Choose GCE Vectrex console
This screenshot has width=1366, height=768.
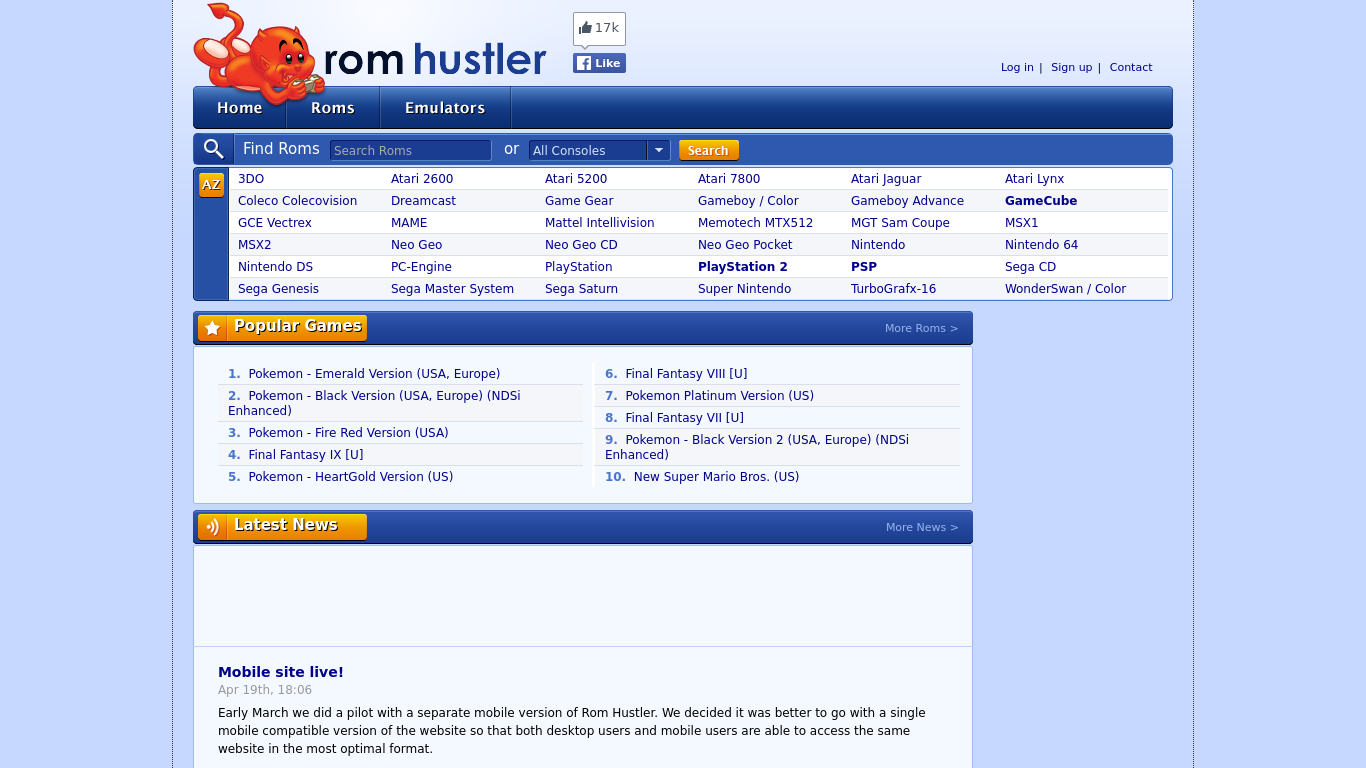(275, 223)
